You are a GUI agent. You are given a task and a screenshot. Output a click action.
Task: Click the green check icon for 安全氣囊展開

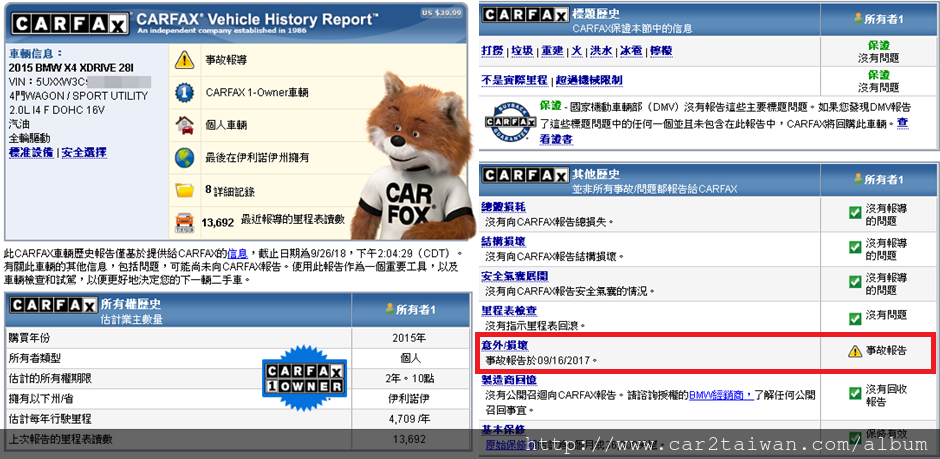(855, 281)
